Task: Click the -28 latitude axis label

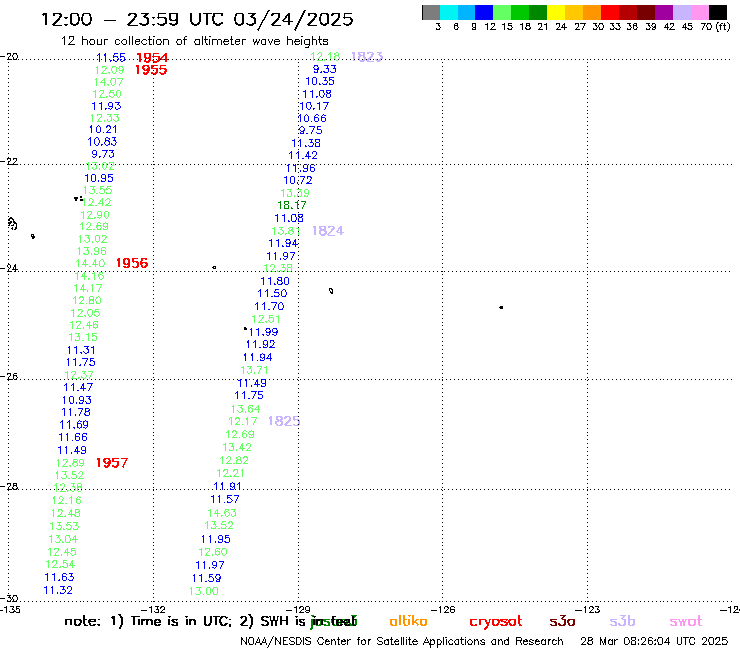Action: click(x=9, y=486)
